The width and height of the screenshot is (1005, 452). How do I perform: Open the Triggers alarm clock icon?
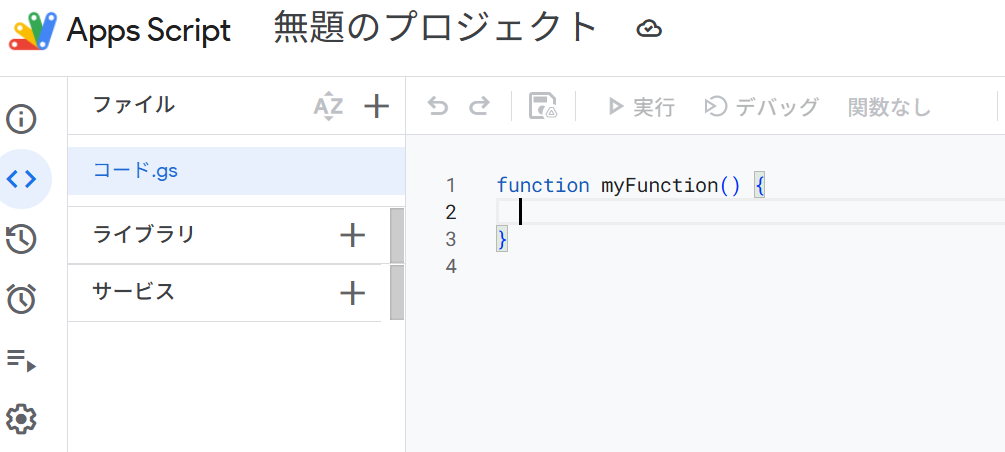click(22, 298)
